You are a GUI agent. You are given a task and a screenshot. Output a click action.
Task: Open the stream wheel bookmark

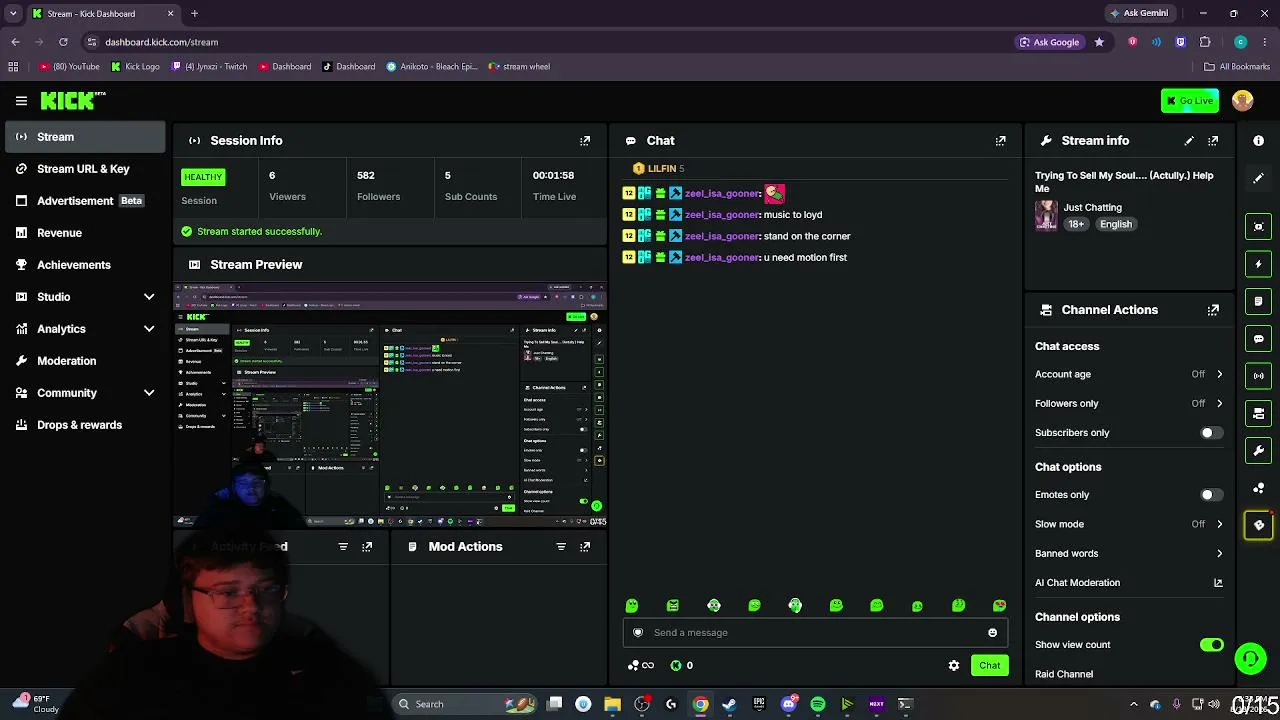point(519,67)
